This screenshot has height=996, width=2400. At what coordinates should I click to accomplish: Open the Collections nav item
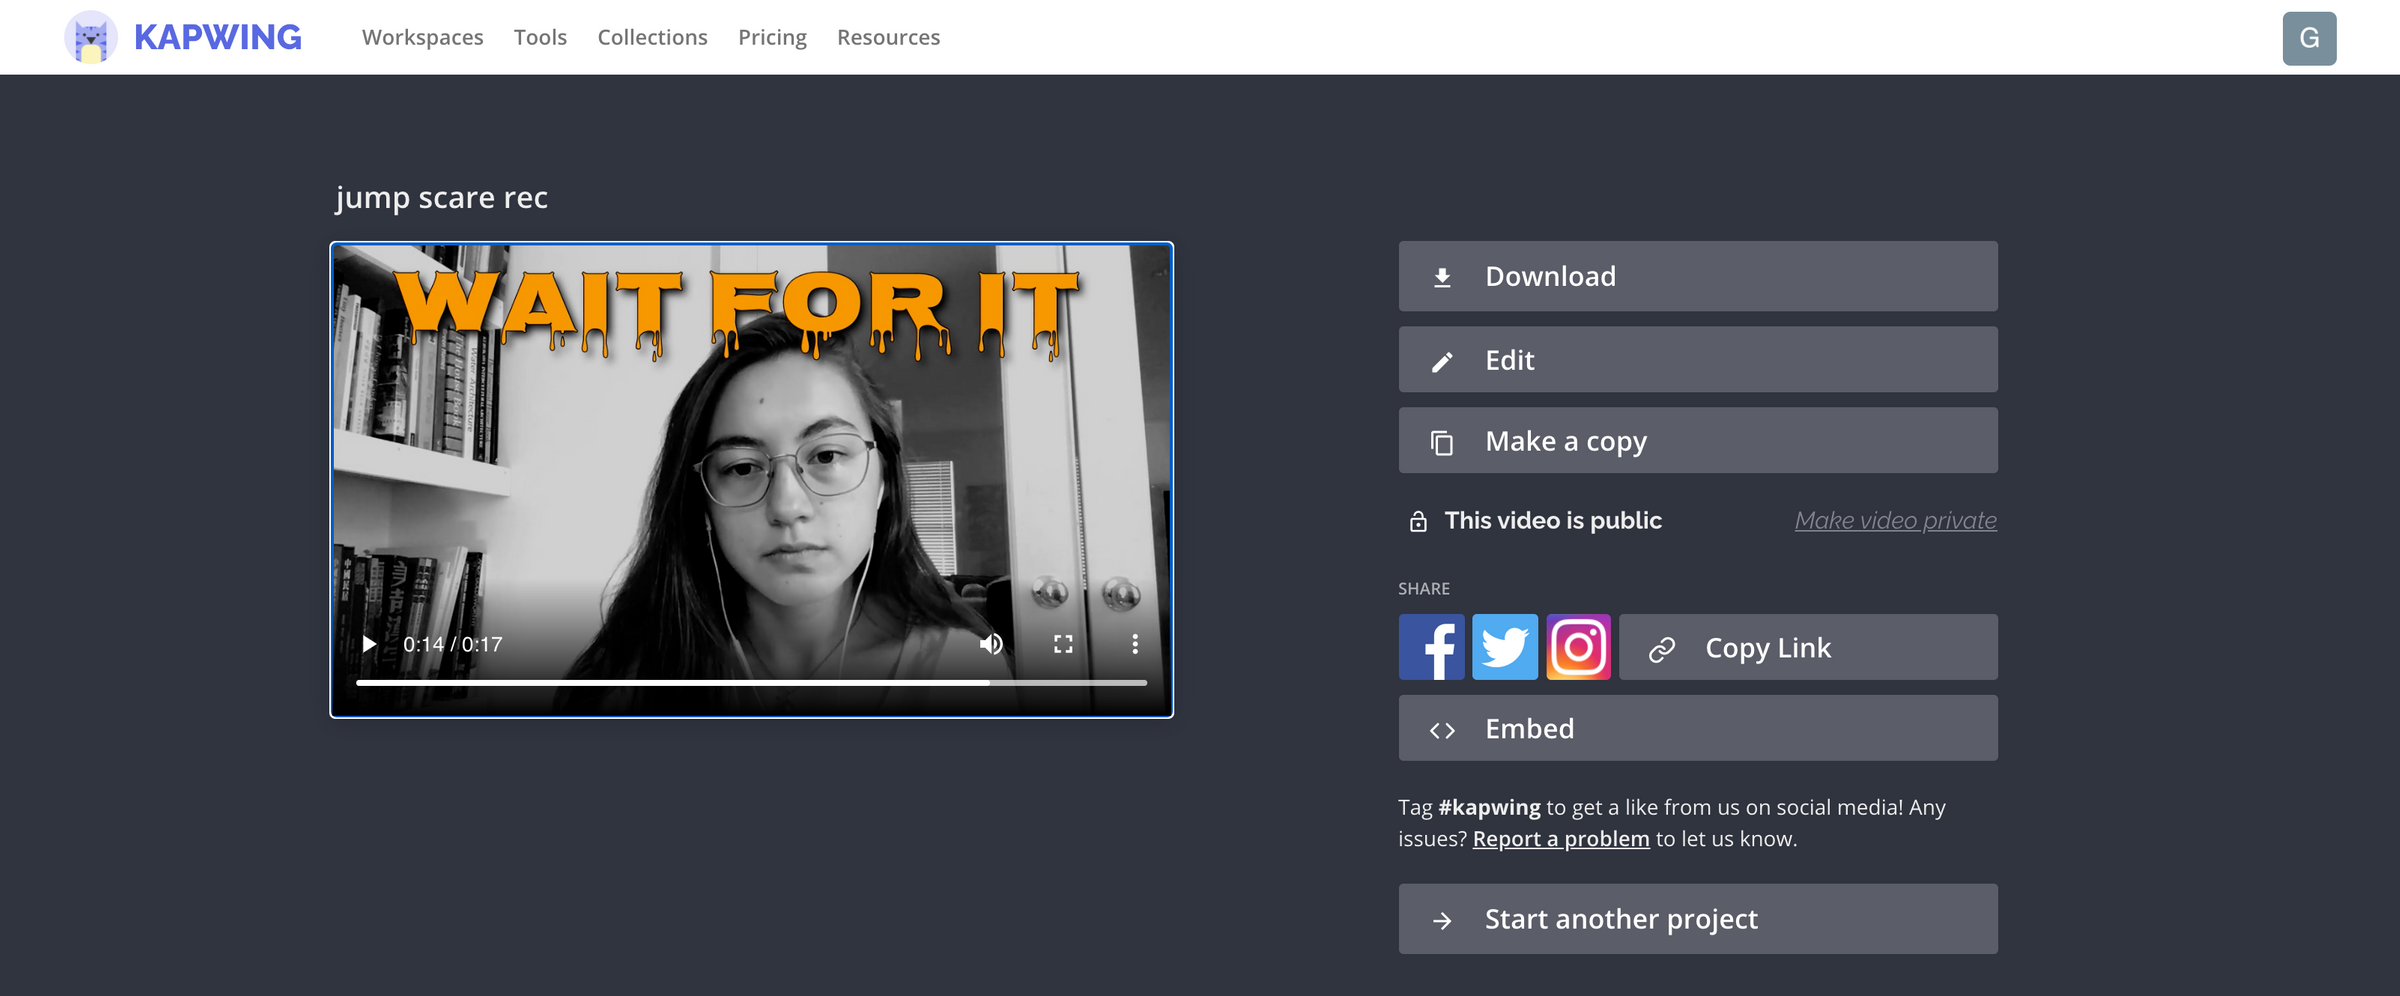click(652, 38)
